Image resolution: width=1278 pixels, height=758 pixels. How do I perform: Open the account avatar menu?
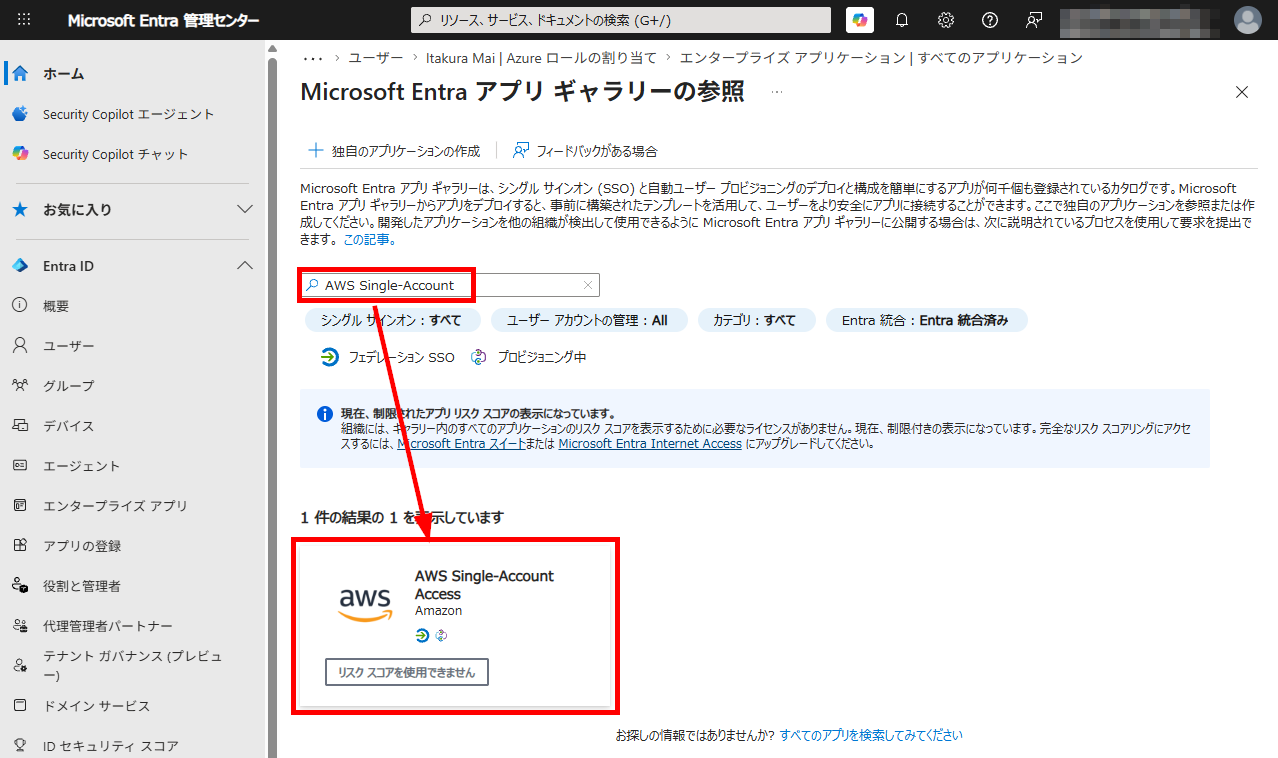tap(1248, 20)
